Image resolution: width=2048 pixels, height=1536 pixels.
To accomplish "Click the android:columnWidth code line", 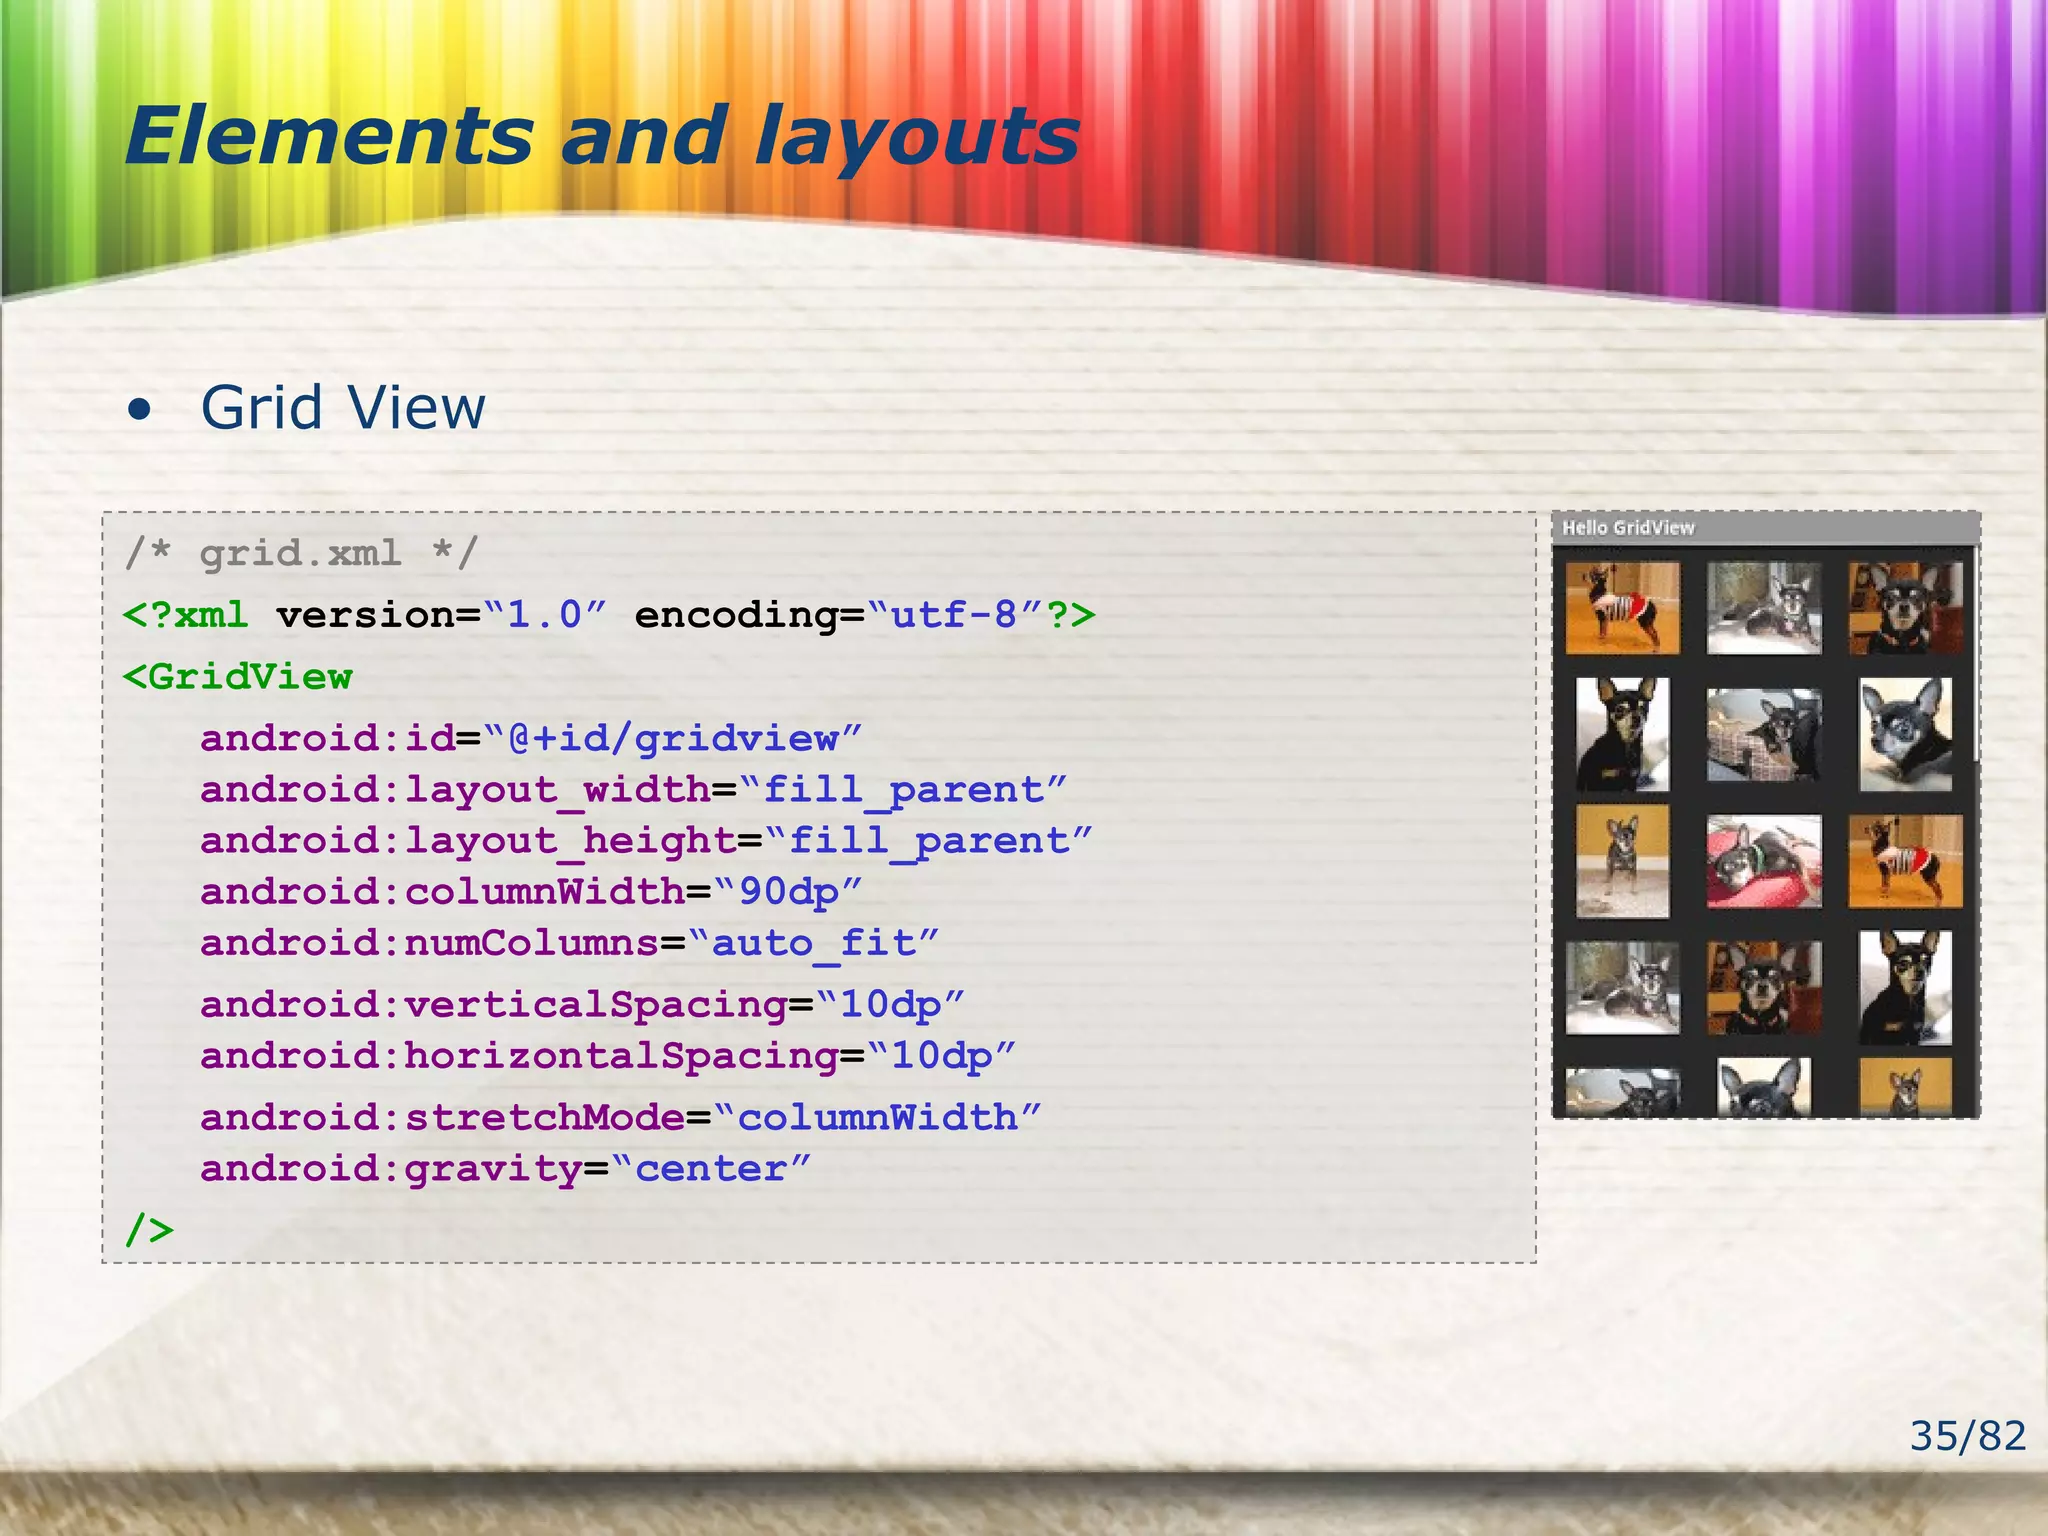I will tap(530, 891).
